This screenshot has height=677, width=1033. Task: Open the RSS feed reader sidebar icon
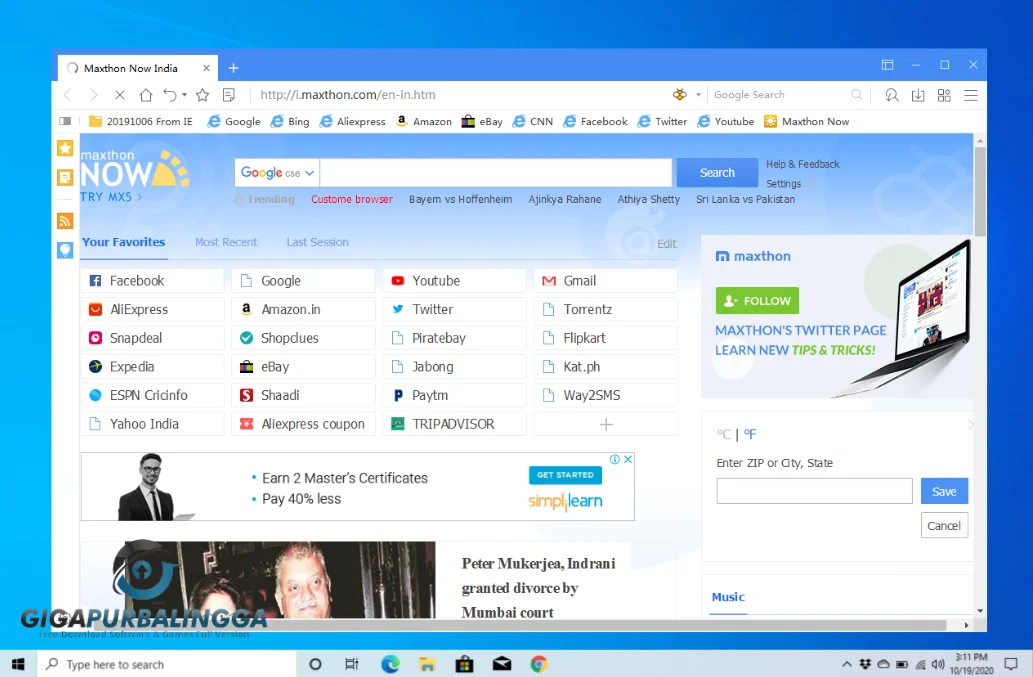[x=64, y=221]
